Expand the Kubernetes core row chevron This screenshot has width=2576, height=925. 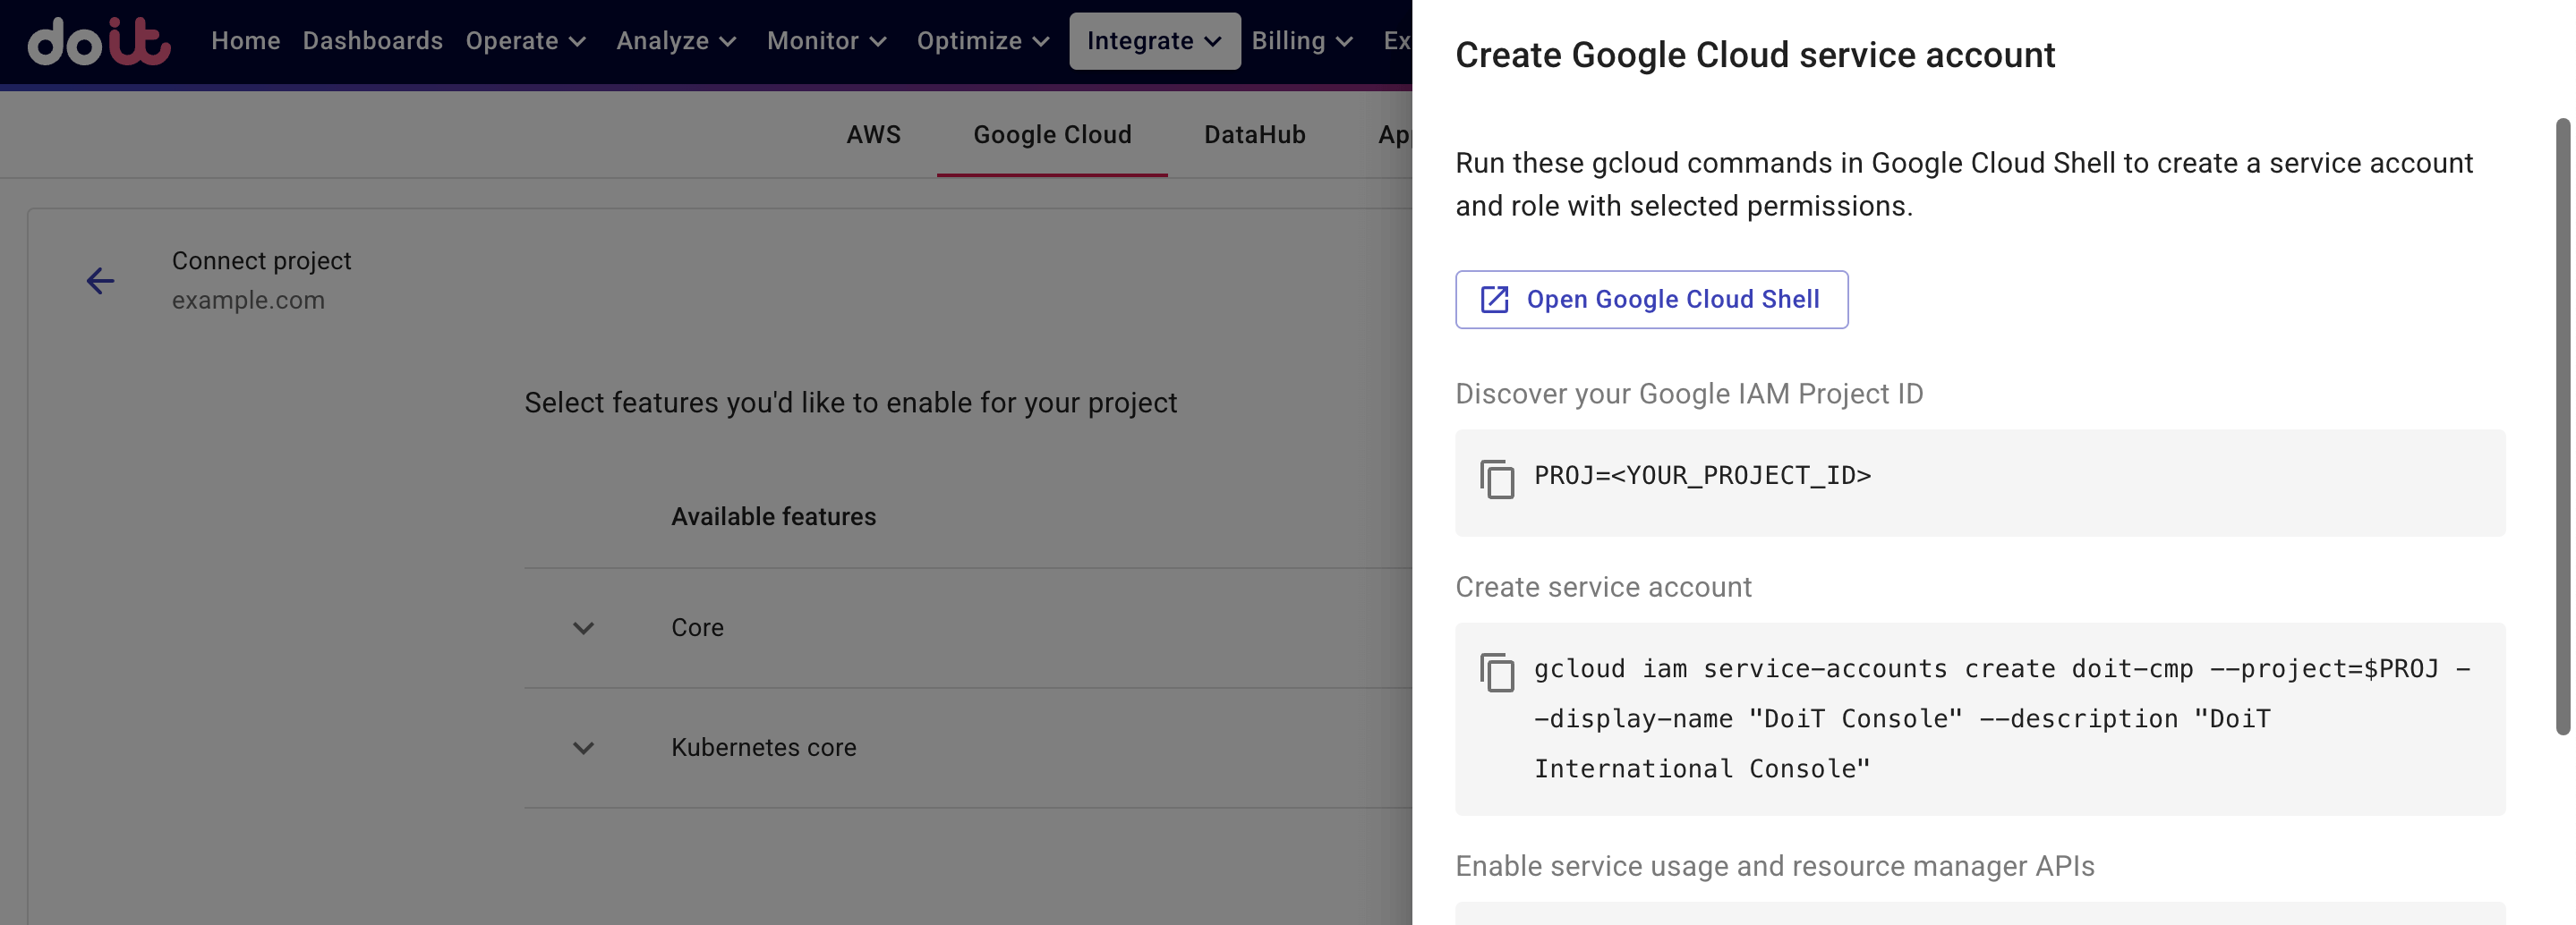click(x=583, y=748)
